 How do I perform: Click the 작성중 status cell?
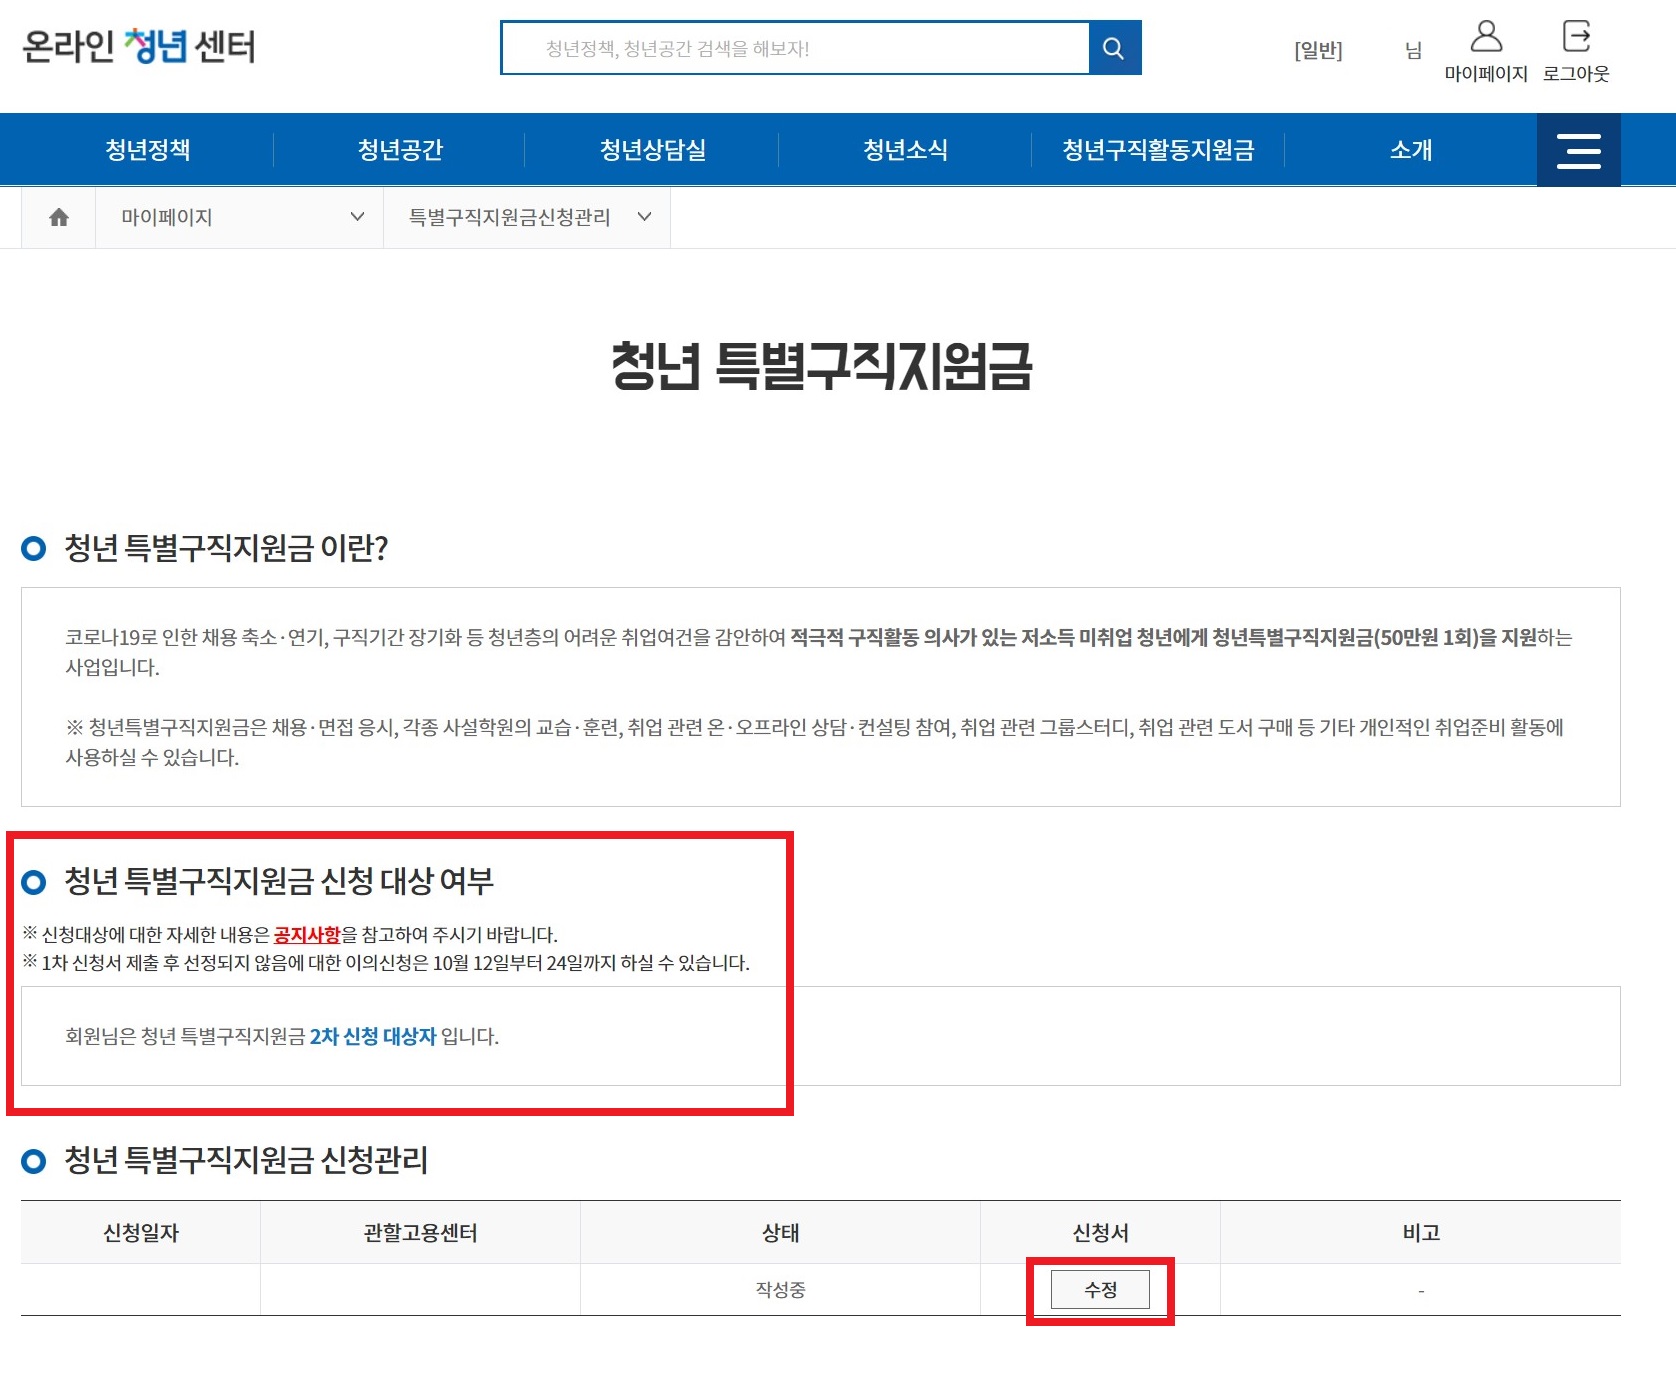(780, 1290)
